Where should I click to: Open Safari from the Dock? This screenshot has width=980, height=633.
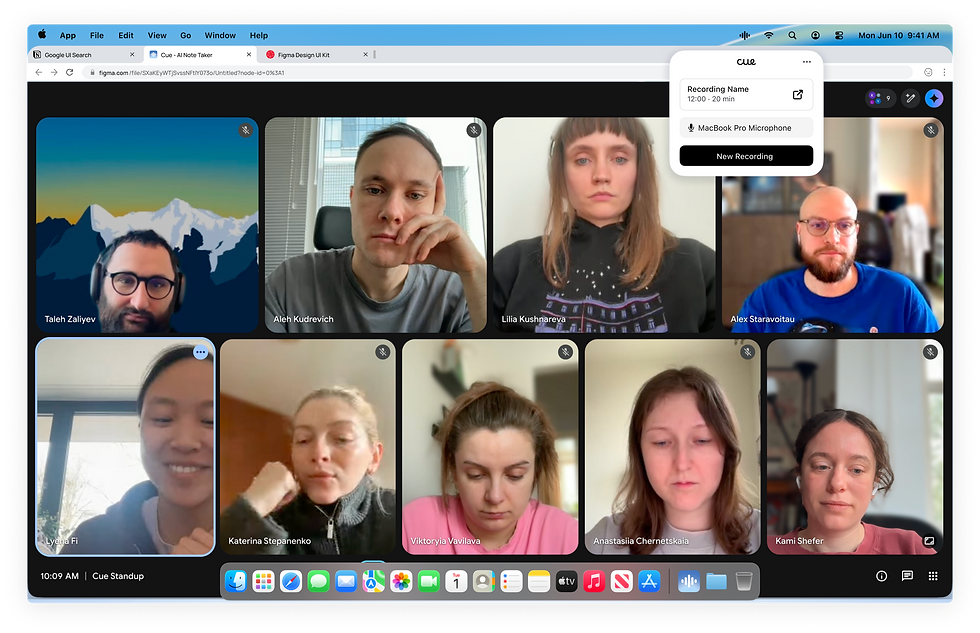point(291,582)
